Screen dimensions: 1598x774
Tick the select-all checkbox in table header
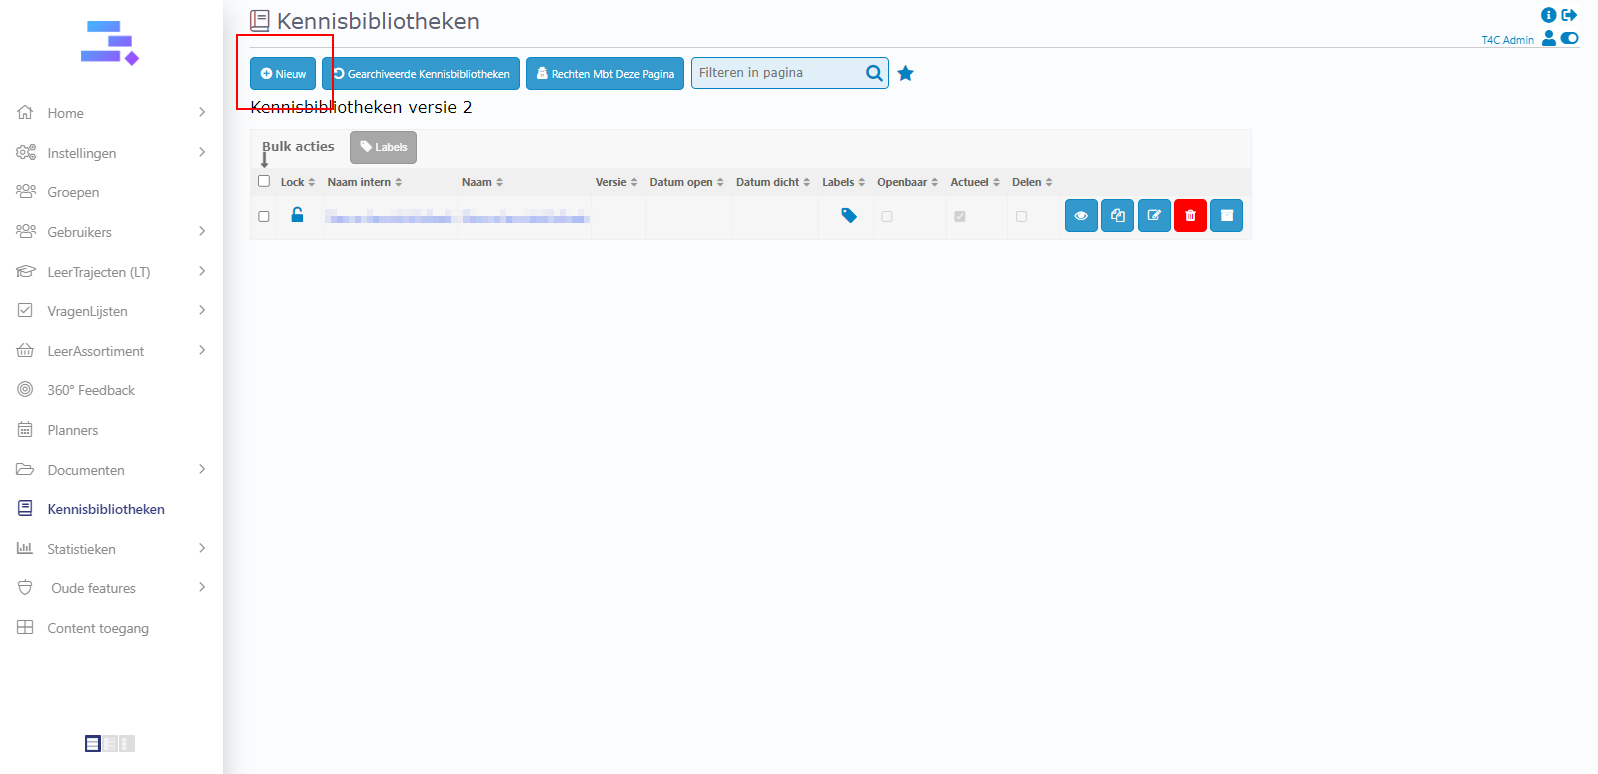[x=264, y=181]
